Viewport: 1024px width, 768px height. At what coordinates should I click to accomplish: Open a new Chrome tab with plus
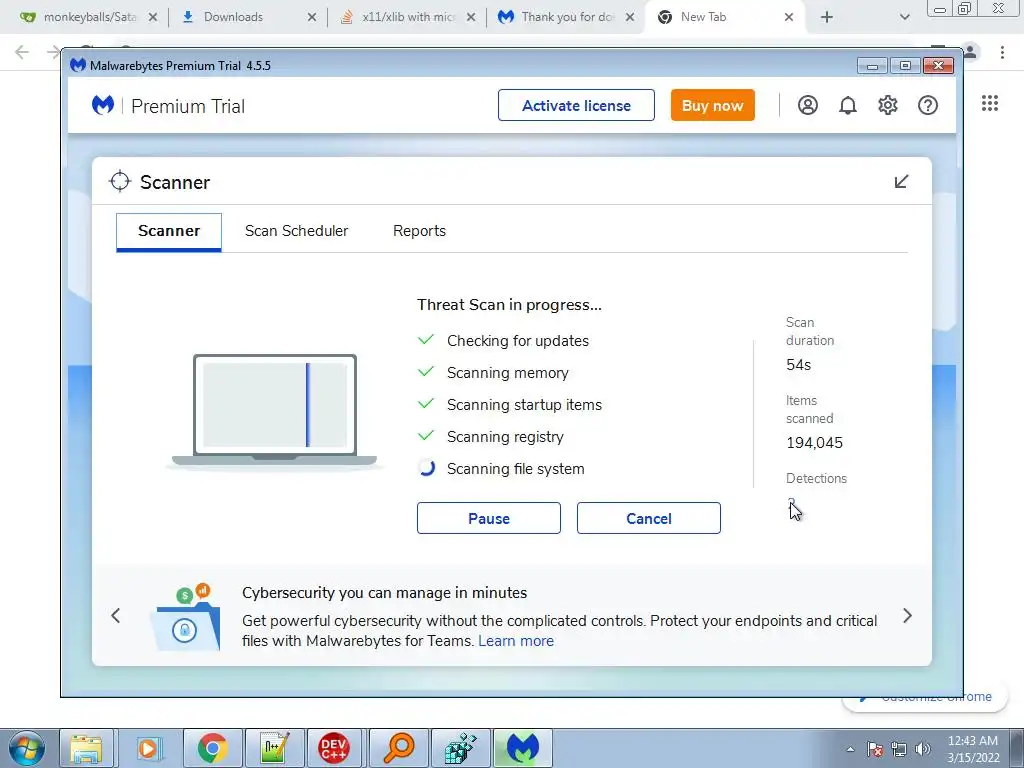tap(827, 18)
